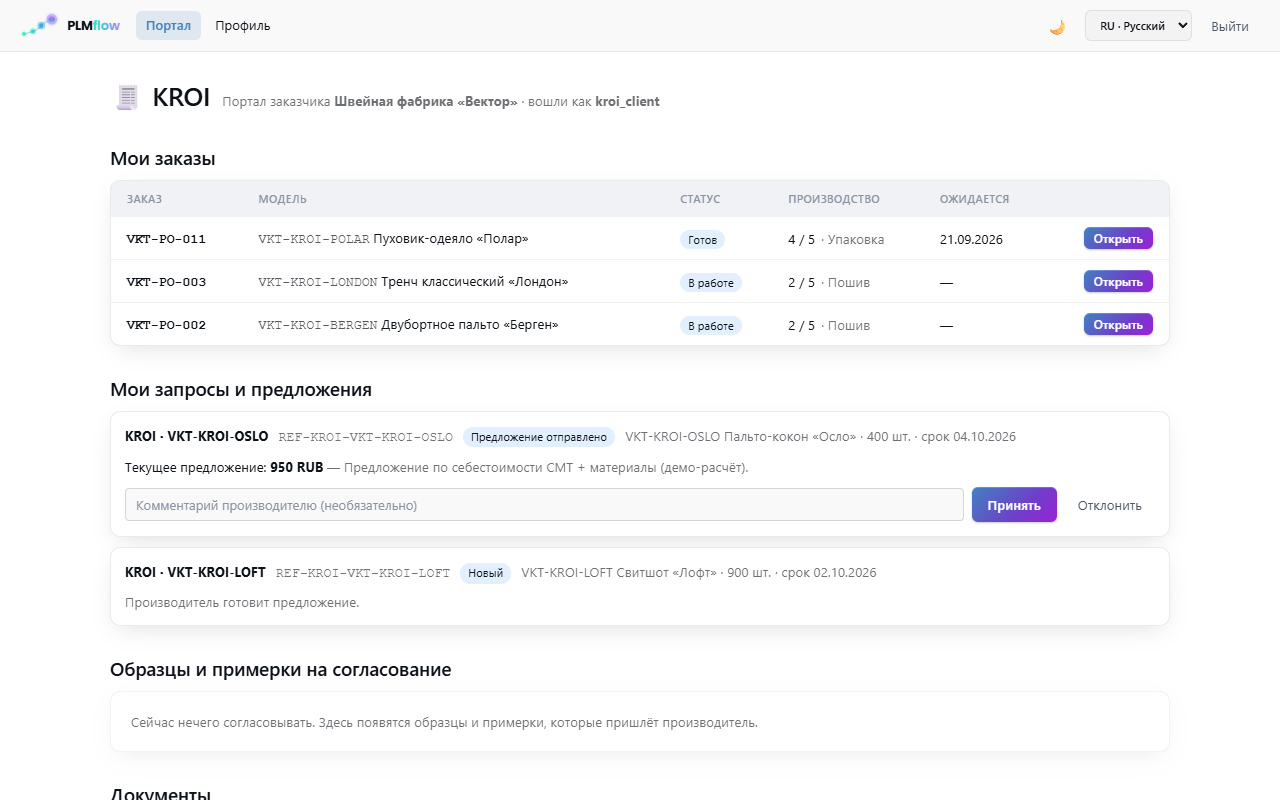Select the VKT-PO-003 order number
This screenshot has height=800, width=1280.
coord(166,282)
